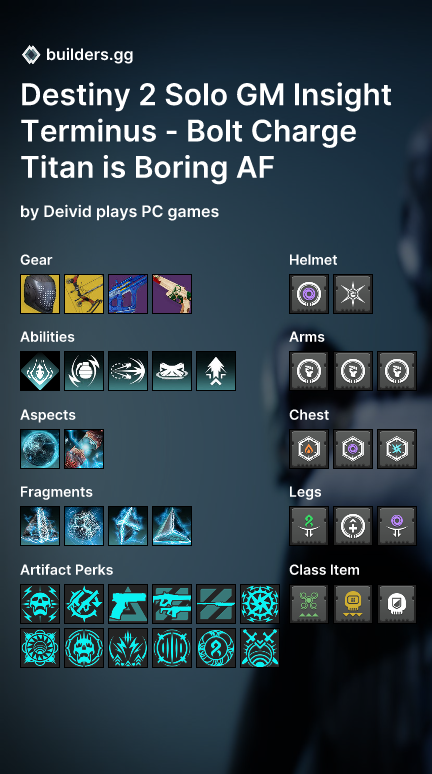This screenshot has width=432, height=774.
Task: Click the blue legendary weapon in Gear
Action: tap(128, 294)
